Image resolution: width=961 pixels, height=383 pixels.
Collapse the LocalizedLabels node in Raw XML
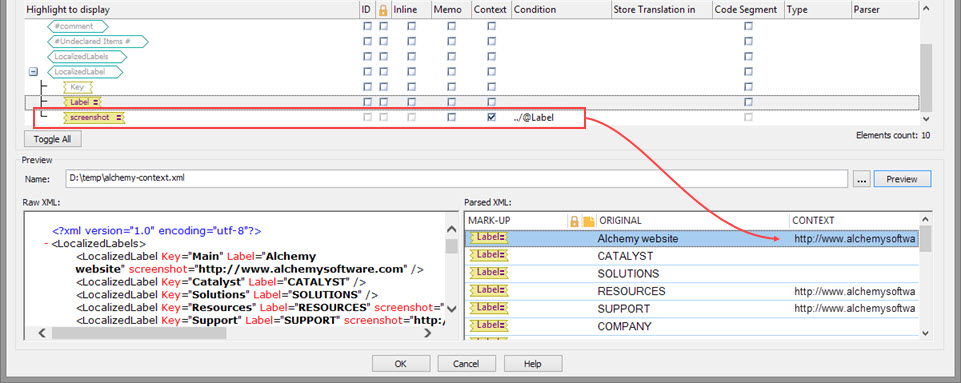[47, 244]
